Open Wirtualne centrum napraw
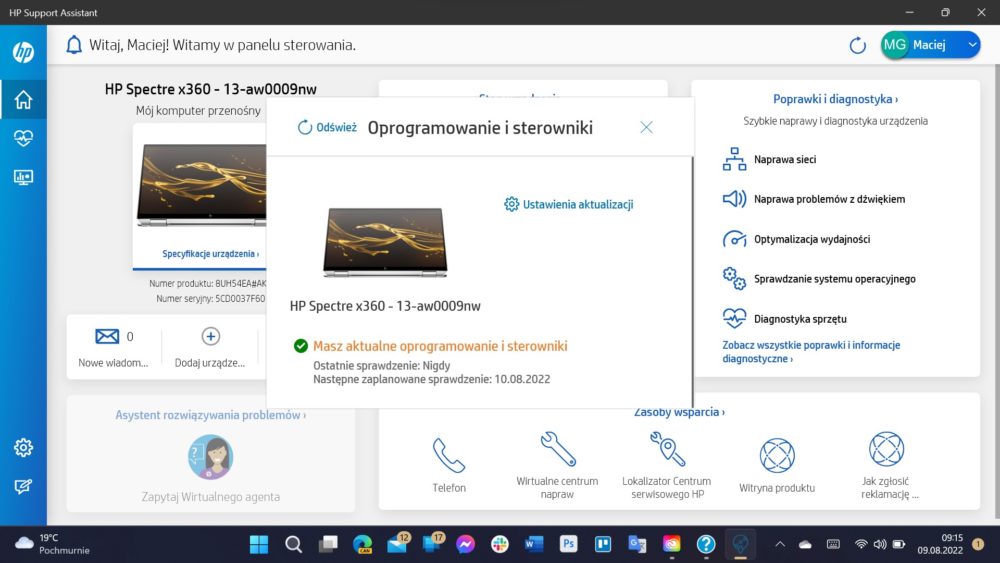The width and height of the screenshot is (1000, 563). (x=557, y=465)
